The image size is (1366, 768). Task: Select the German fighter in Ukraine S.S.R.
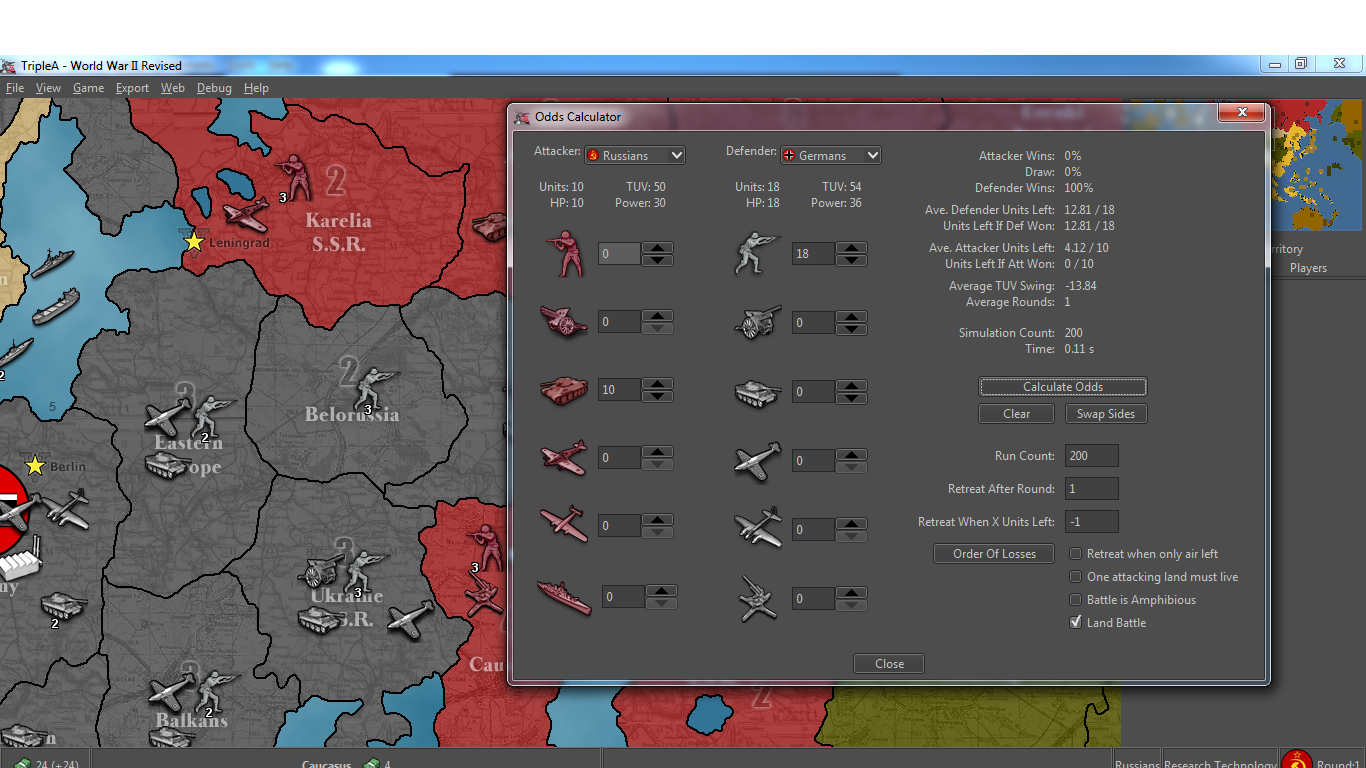(410, 619)
